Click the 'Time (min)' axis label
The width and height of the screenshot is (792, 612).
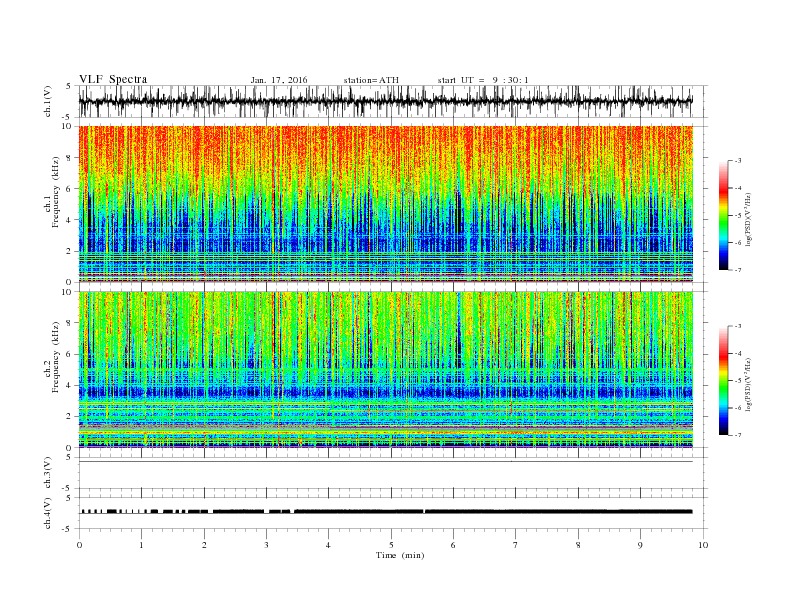[x=400, y=555]
